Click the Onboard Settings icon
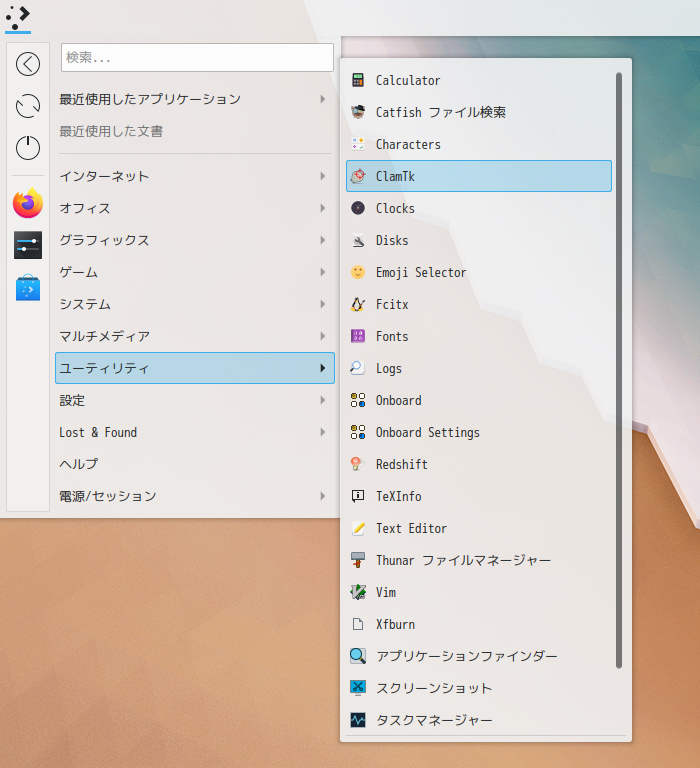This screenshot has width=700, height=768. click(x=358, y=432)
